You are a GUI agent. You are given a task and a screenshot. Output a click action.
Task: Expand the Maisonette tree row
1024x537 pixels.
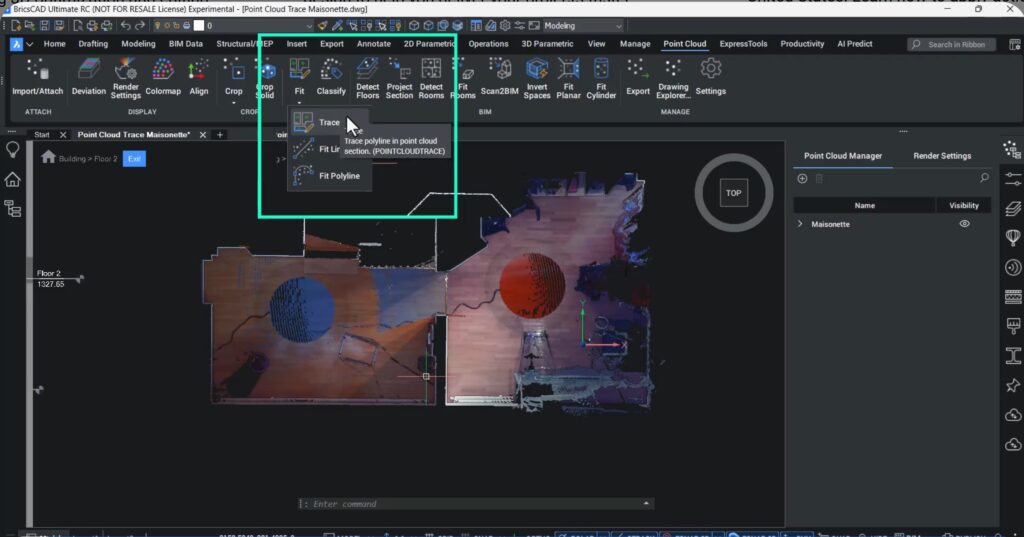click(x=800, y=223)
